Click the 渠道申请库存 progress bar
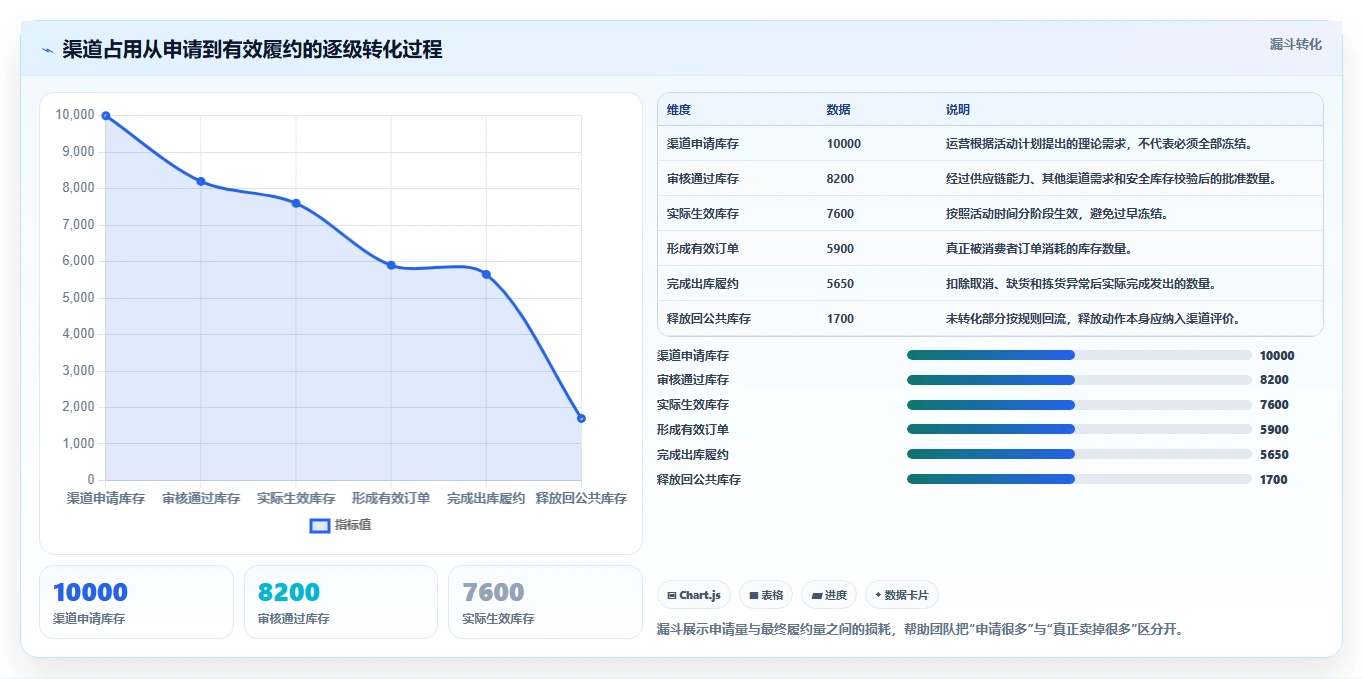This screenshot has width=1363, height=679. pos(1079,355)
